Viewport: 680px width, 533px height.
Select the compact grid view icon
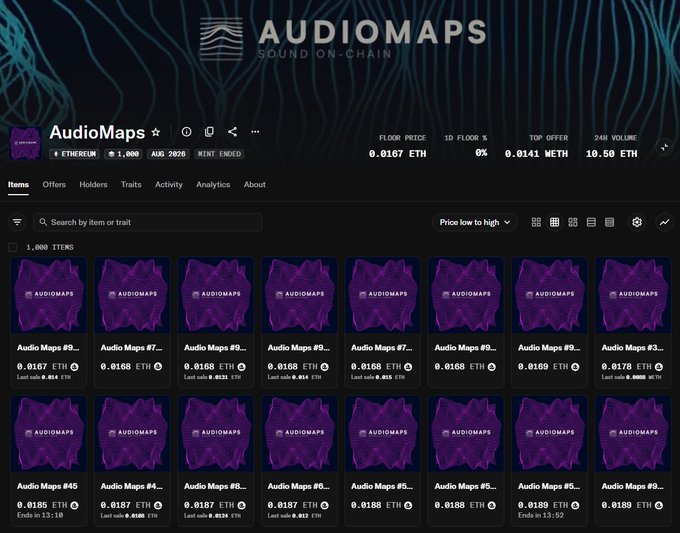point(554,222)
